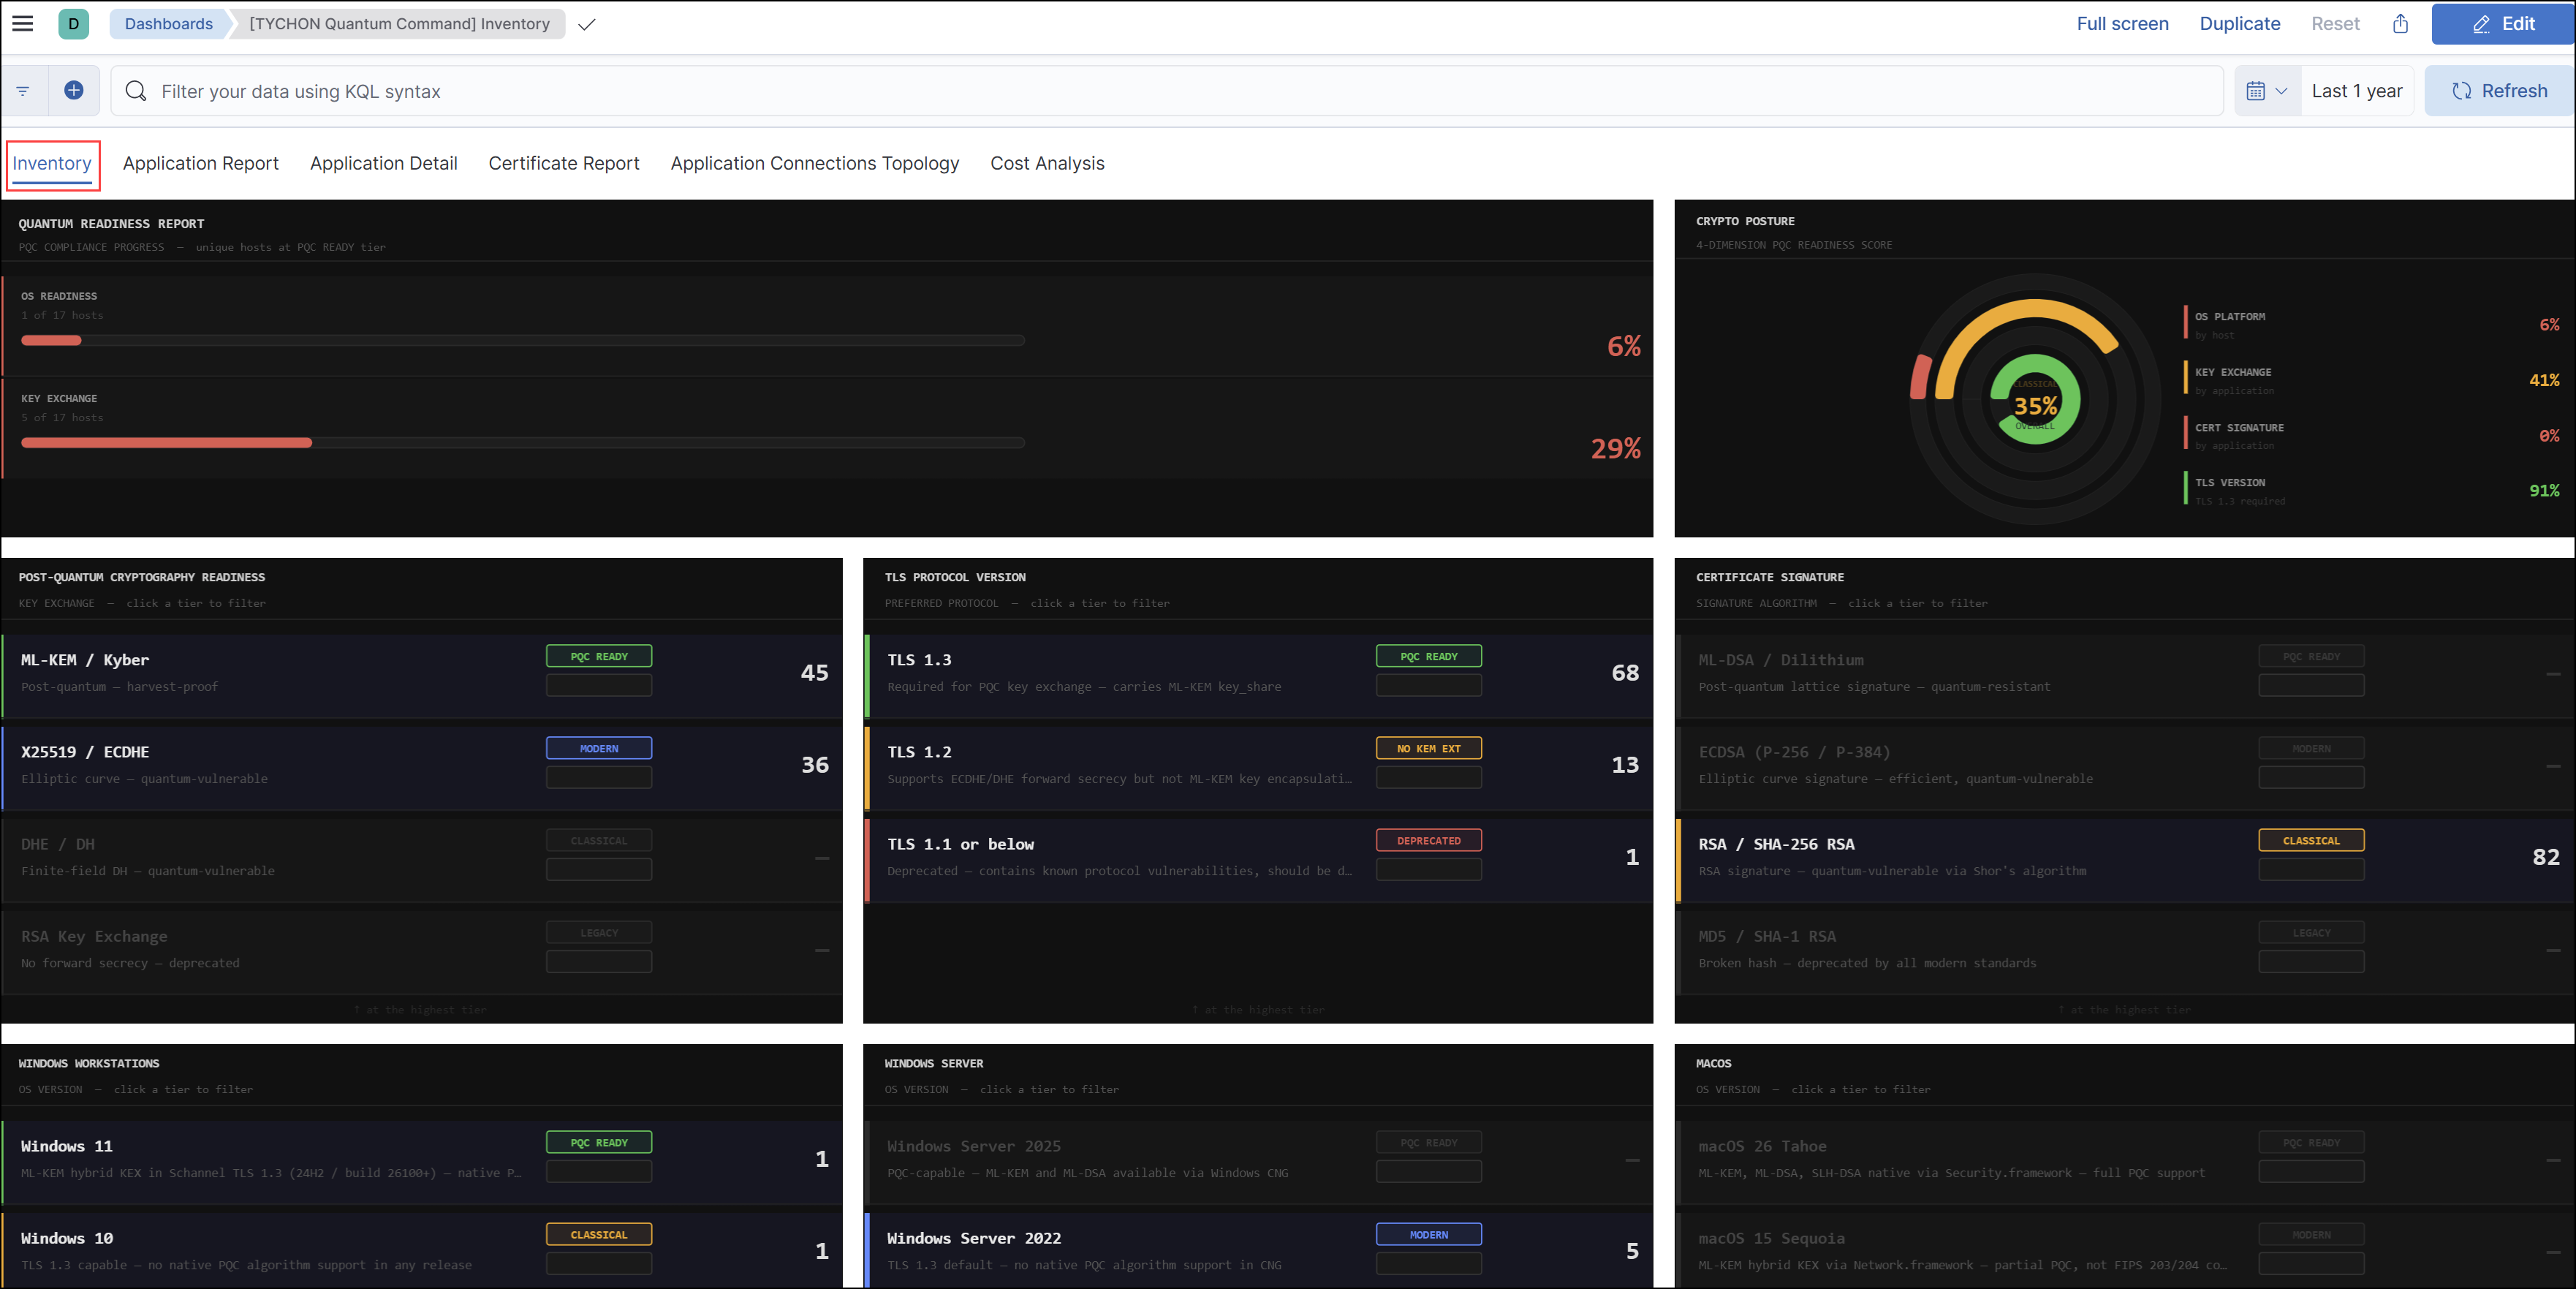The image size is (2576, 1289).
Task: Click CLASSICAL badge on Windows 10 row
Action: click(599, 1234)
